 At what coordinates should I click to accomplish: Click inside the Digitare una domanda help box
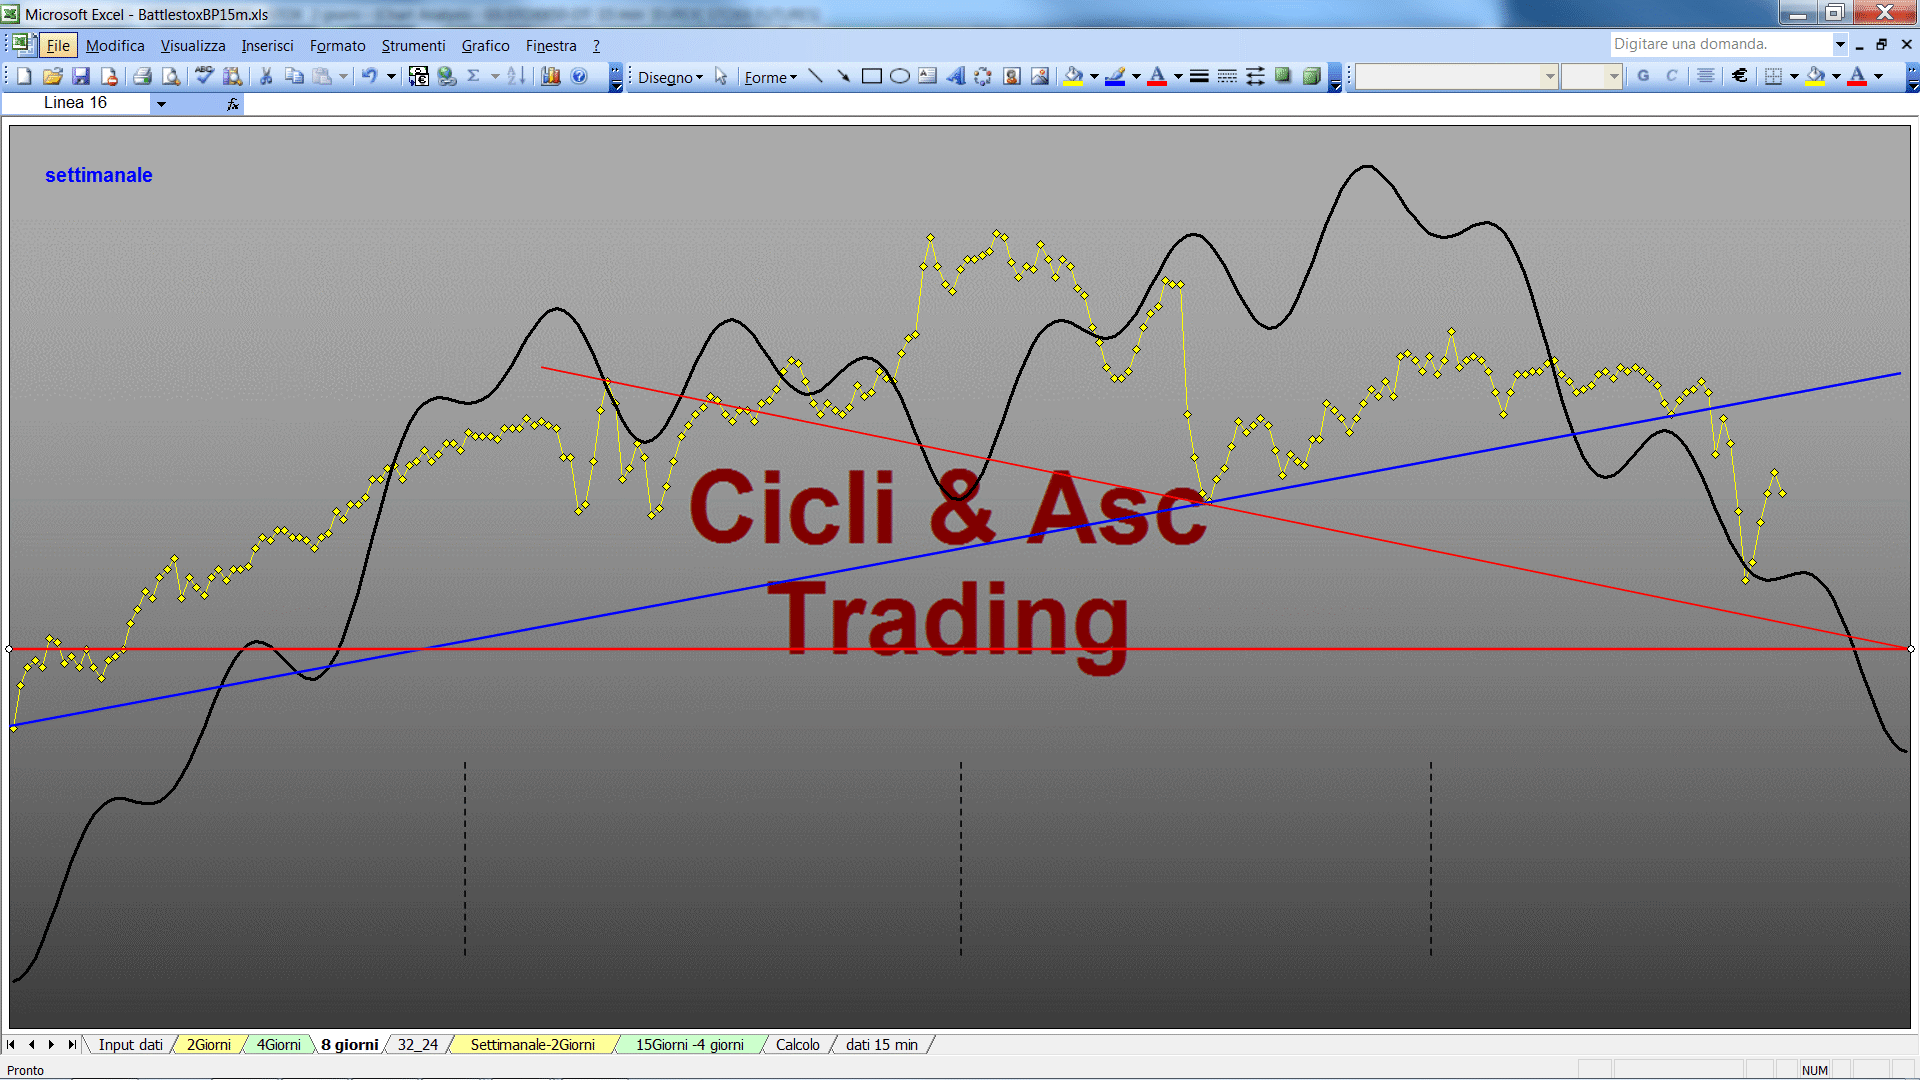(1720, 44)
